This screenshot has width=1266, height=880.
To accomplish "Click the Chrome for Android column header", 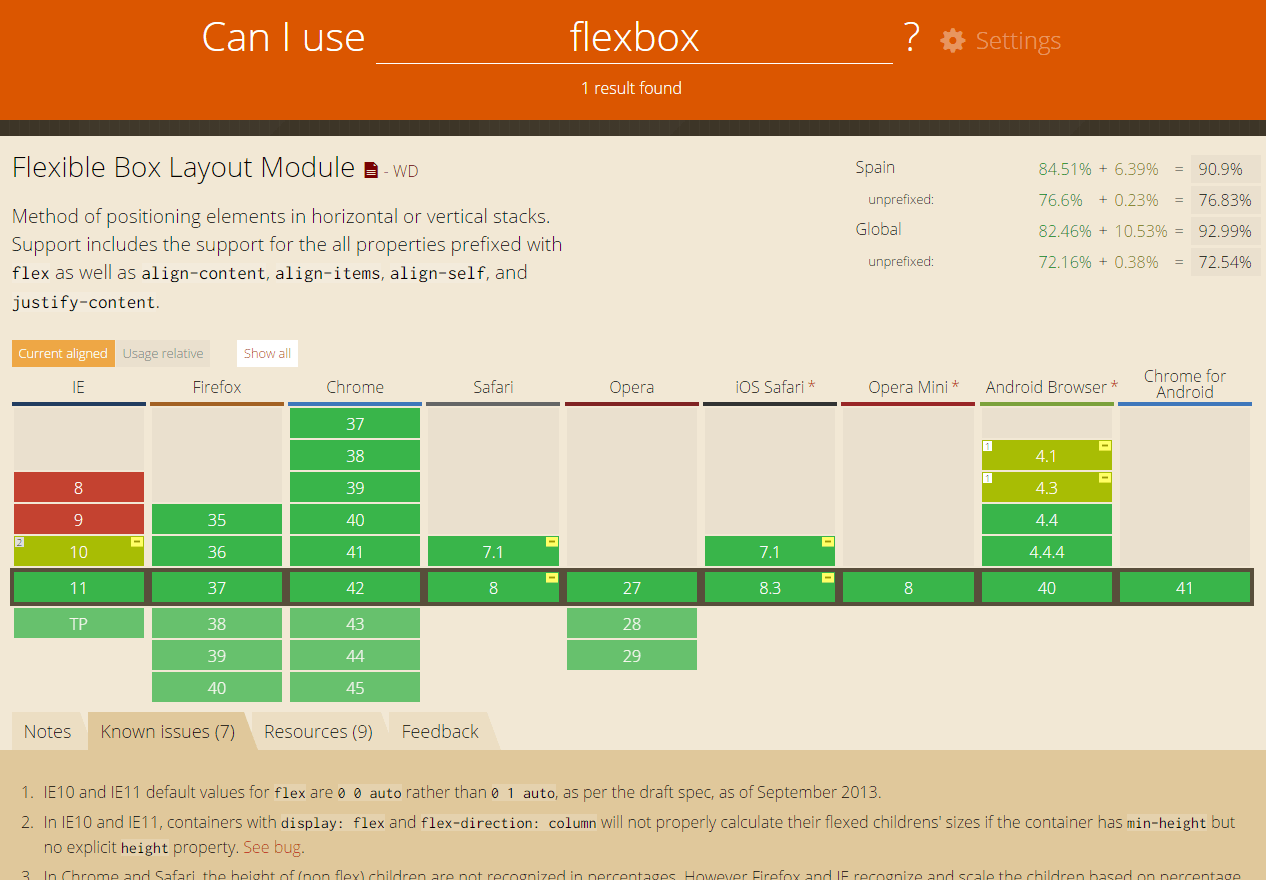I will tap(1185, 384).
